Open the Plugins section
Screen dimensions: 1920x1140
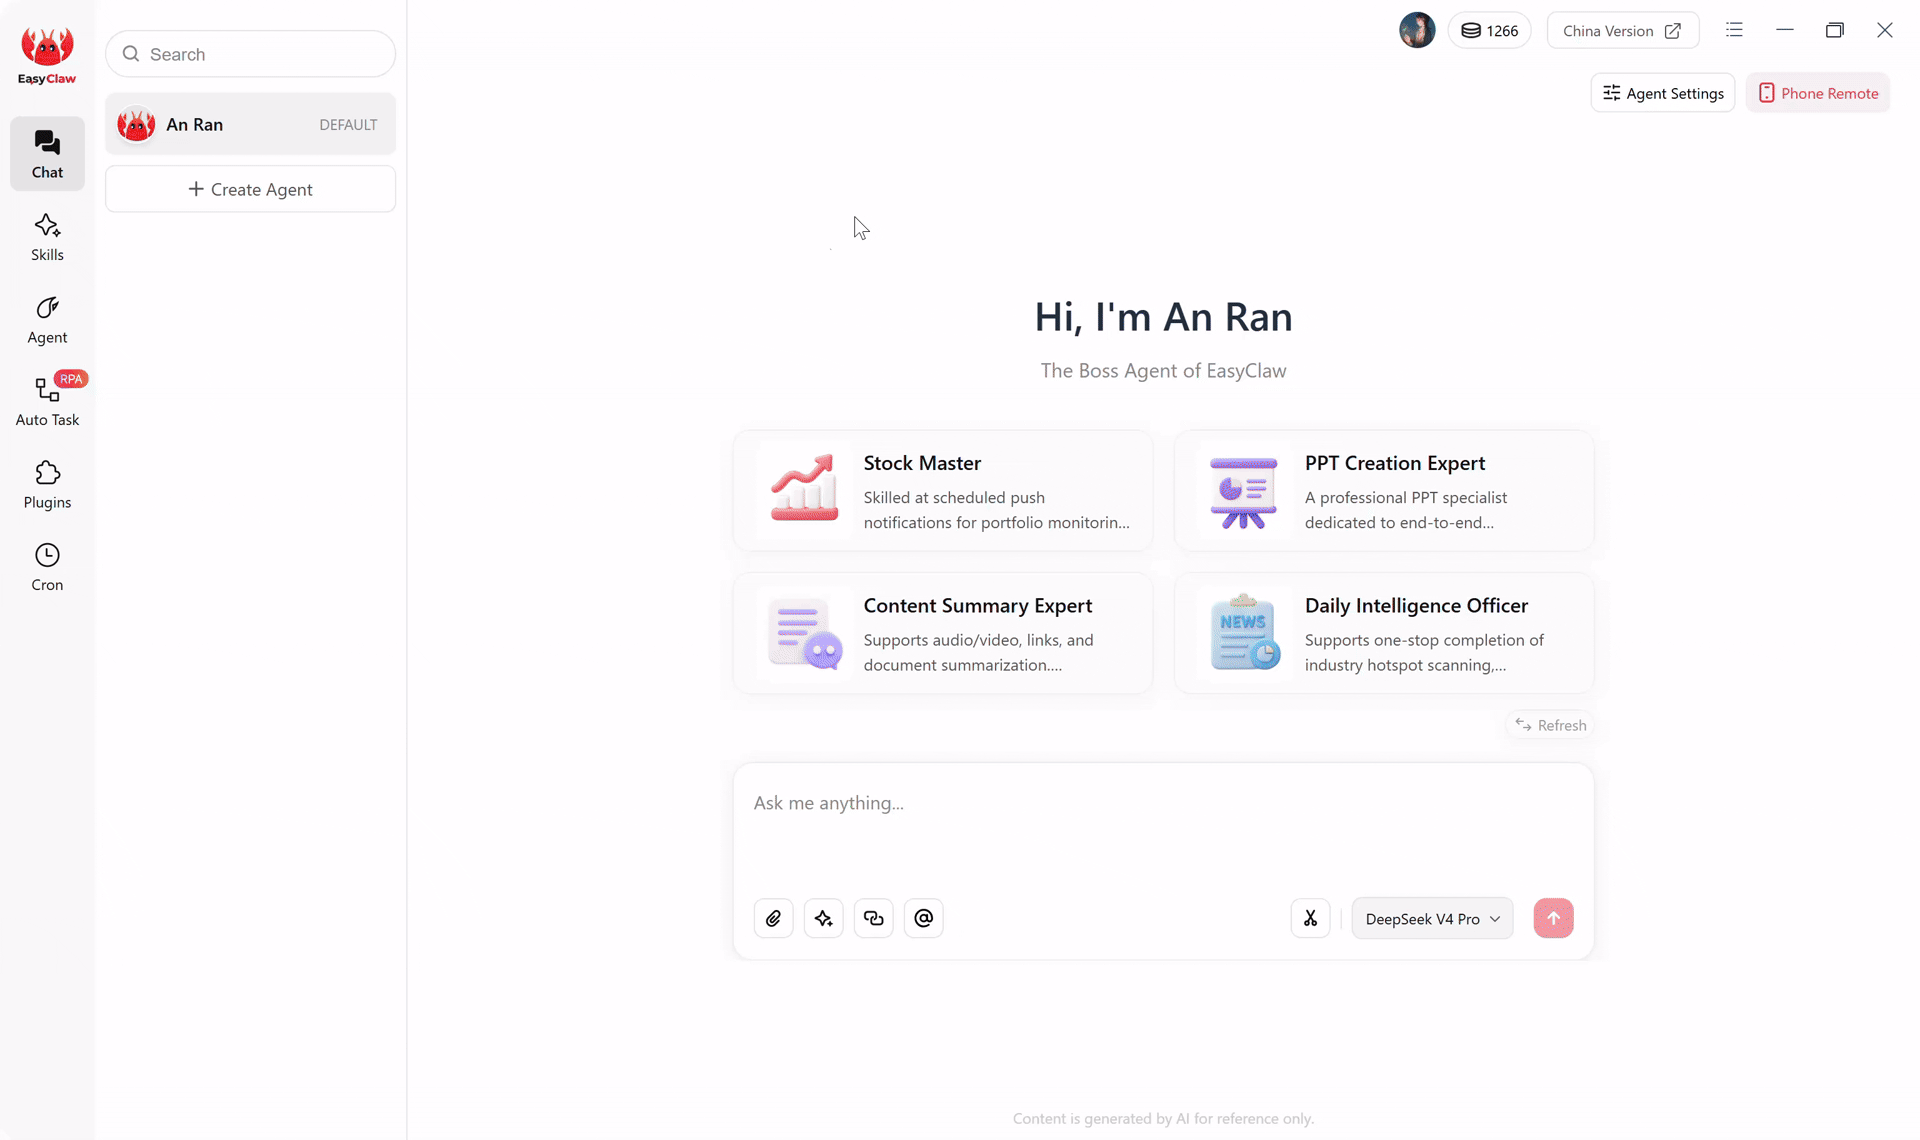pyautogui.click(x=47, y=485)
